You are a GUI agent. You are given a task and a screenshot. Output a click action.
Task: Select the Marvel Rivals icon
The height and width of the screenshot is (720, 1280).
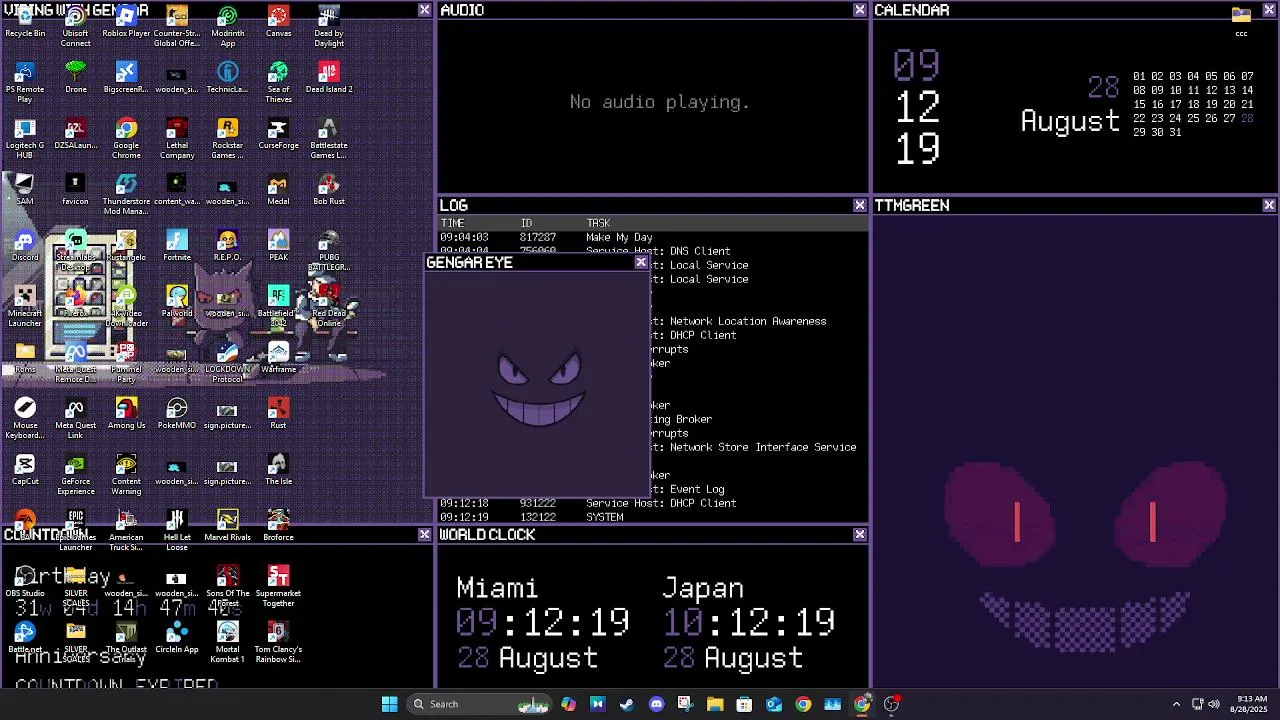click(x=227, y=527)
